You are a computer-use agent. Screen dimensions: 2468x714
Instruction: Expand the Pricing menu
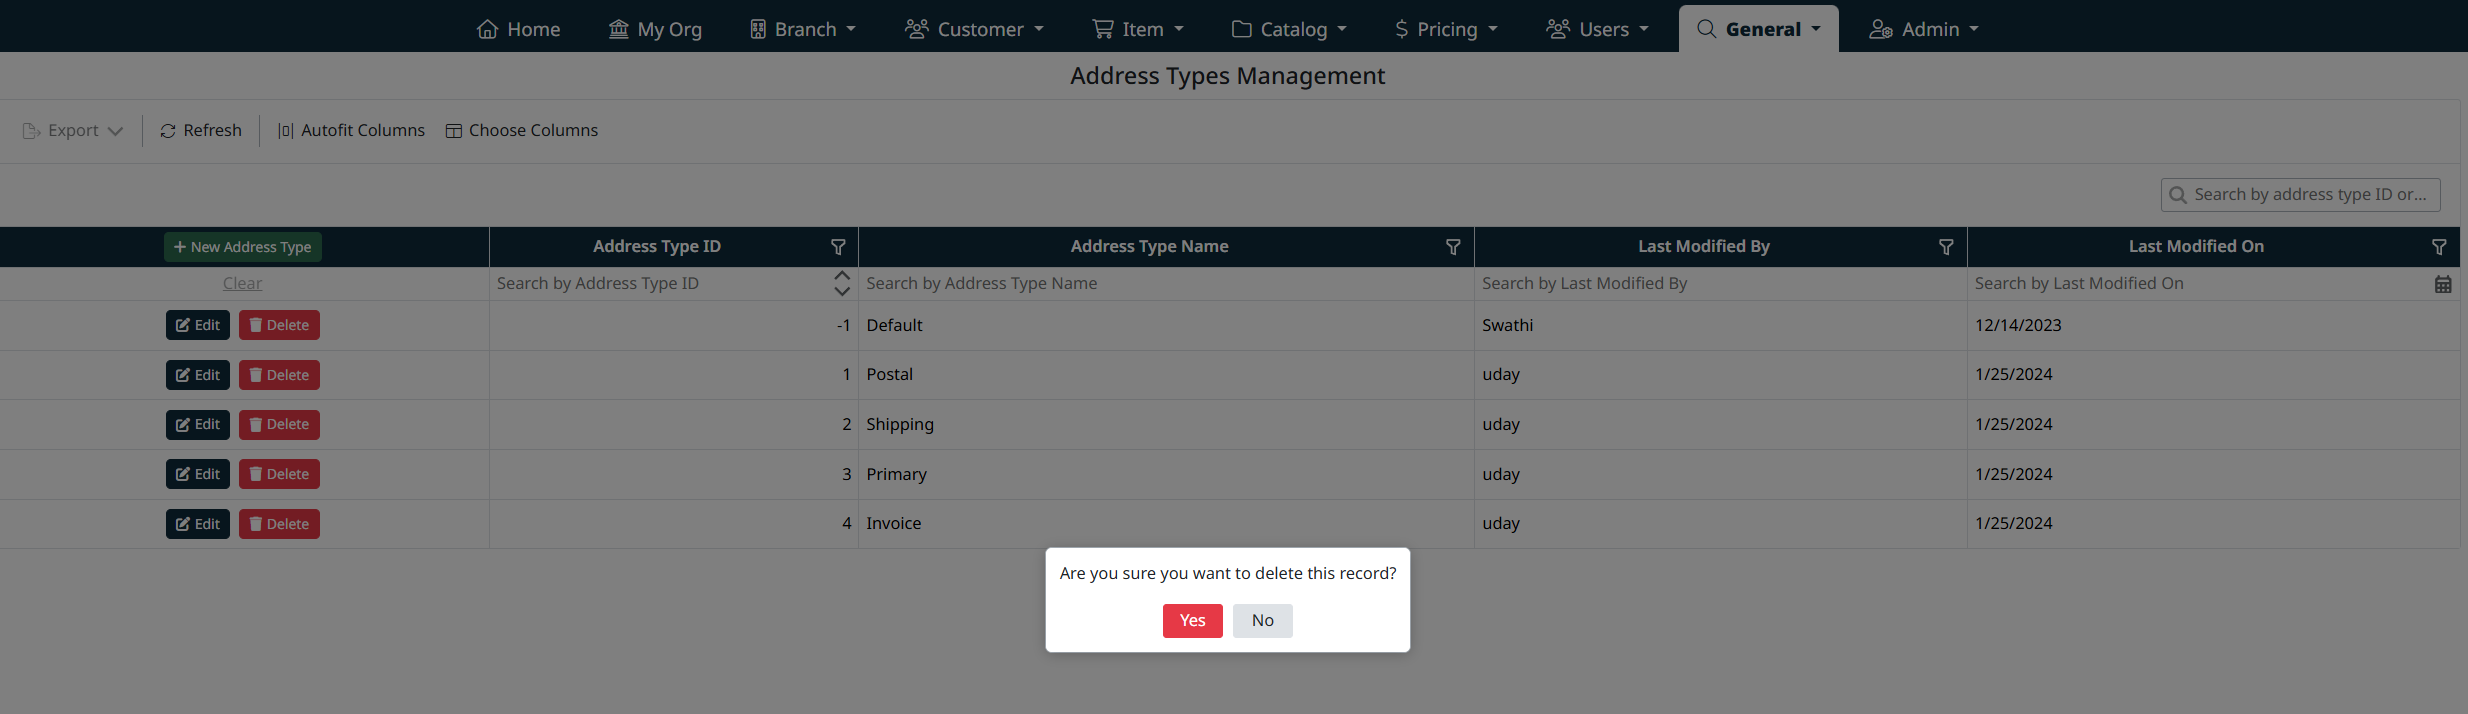point(1446,29)
